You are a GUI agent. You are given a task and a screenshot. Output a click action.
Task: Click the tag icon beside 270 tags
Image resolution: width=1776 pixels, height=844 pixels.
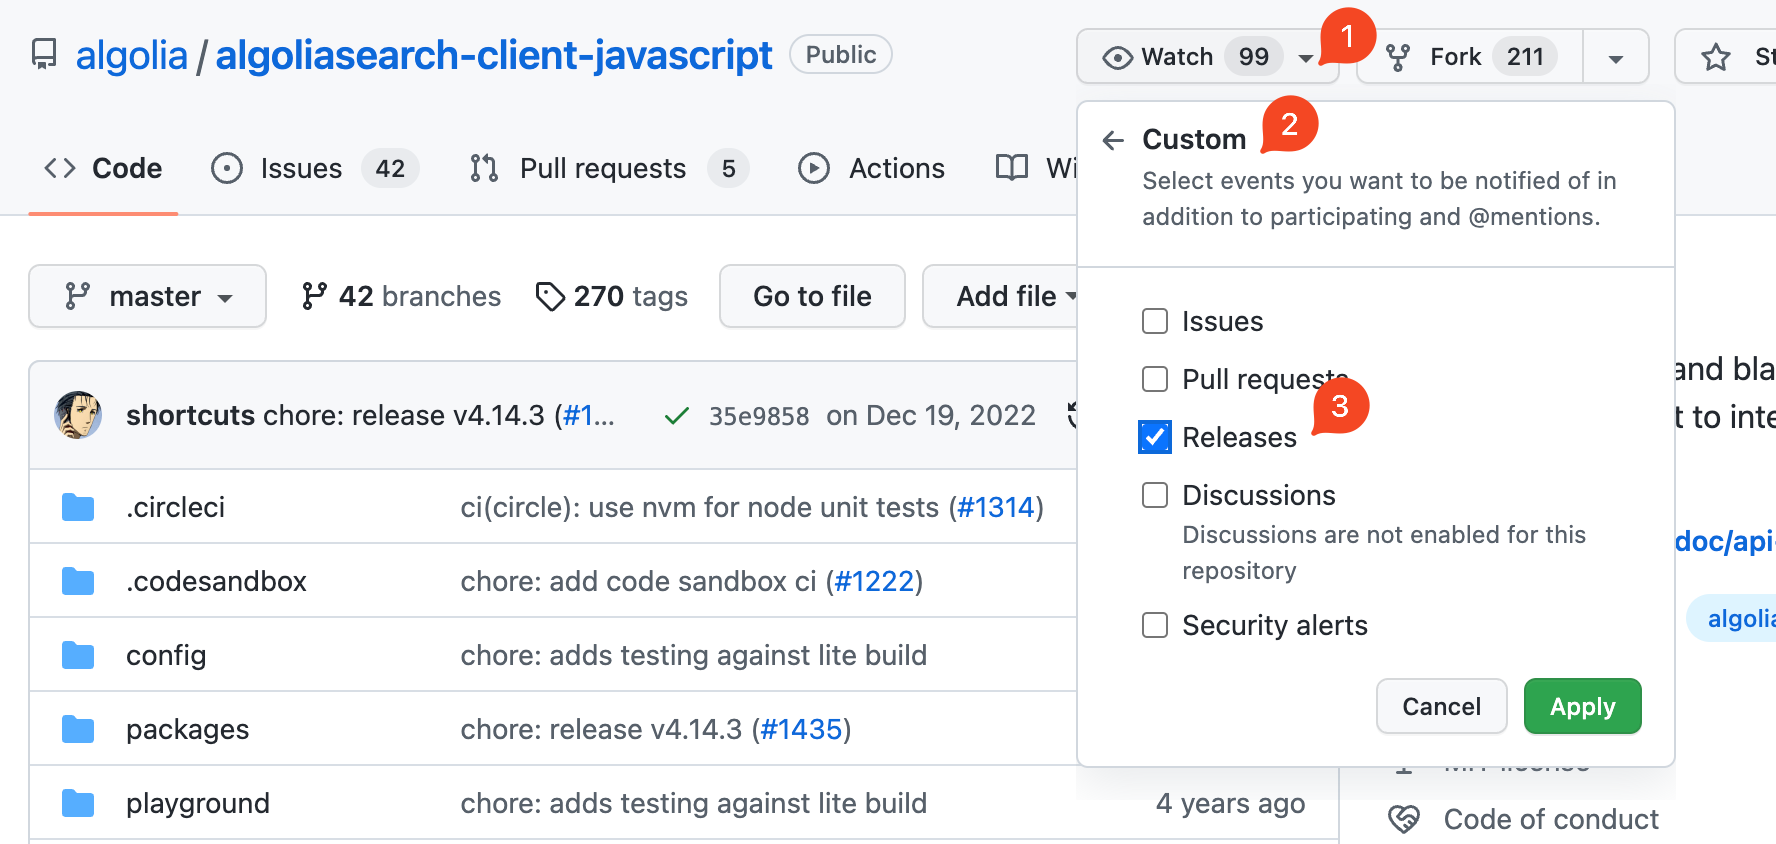[x=550, y=296]
